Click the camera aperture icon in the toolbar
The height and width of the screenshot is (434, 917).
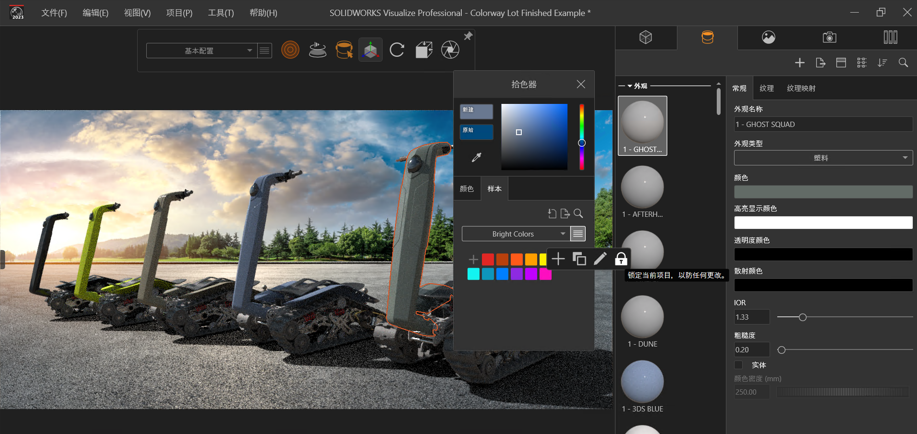(x=450, y=50)
